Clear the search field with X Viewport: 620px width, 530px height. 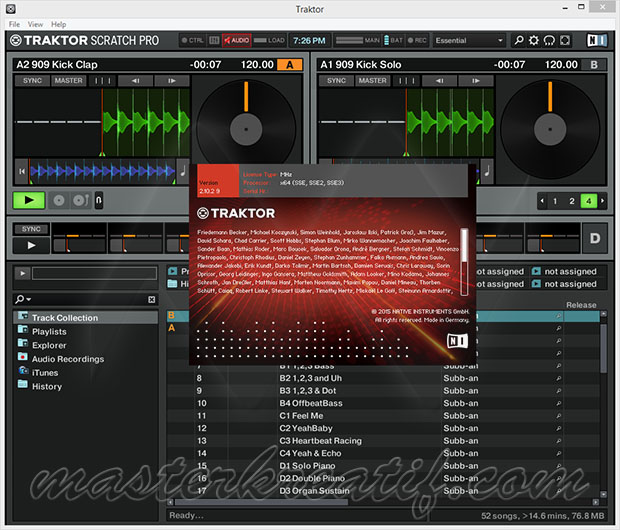click(x=151, y=300)
